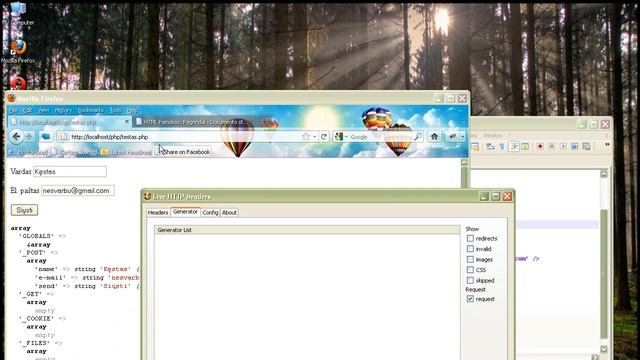
Task: Click the blue icon beside forward arrow
Action: pos(46,136)
